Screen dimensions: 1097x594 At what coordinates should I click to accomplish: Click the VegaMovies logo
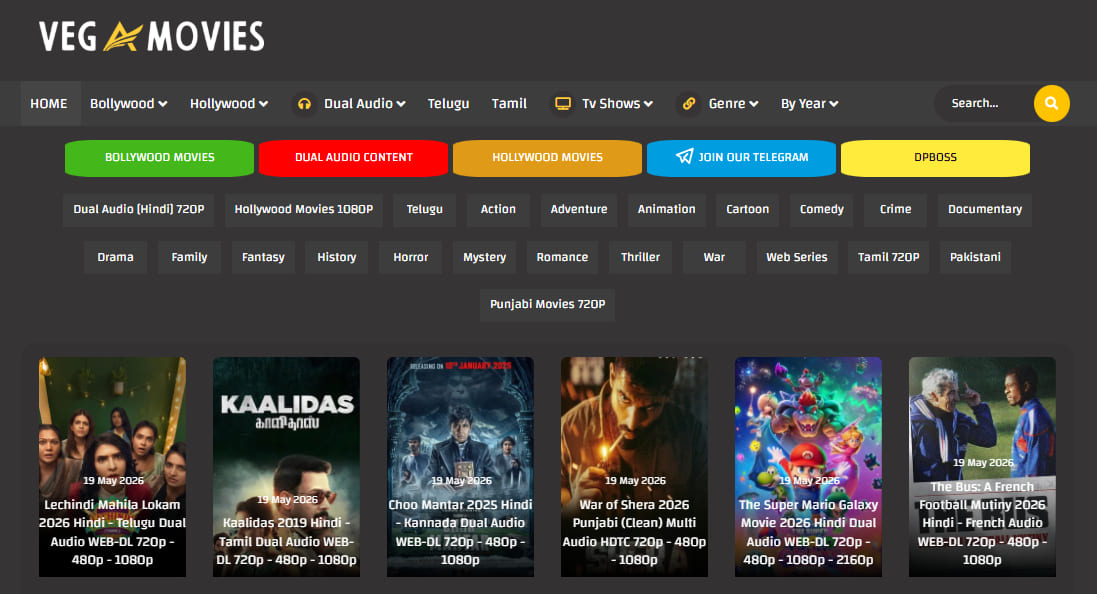click(x=152, y=36)
